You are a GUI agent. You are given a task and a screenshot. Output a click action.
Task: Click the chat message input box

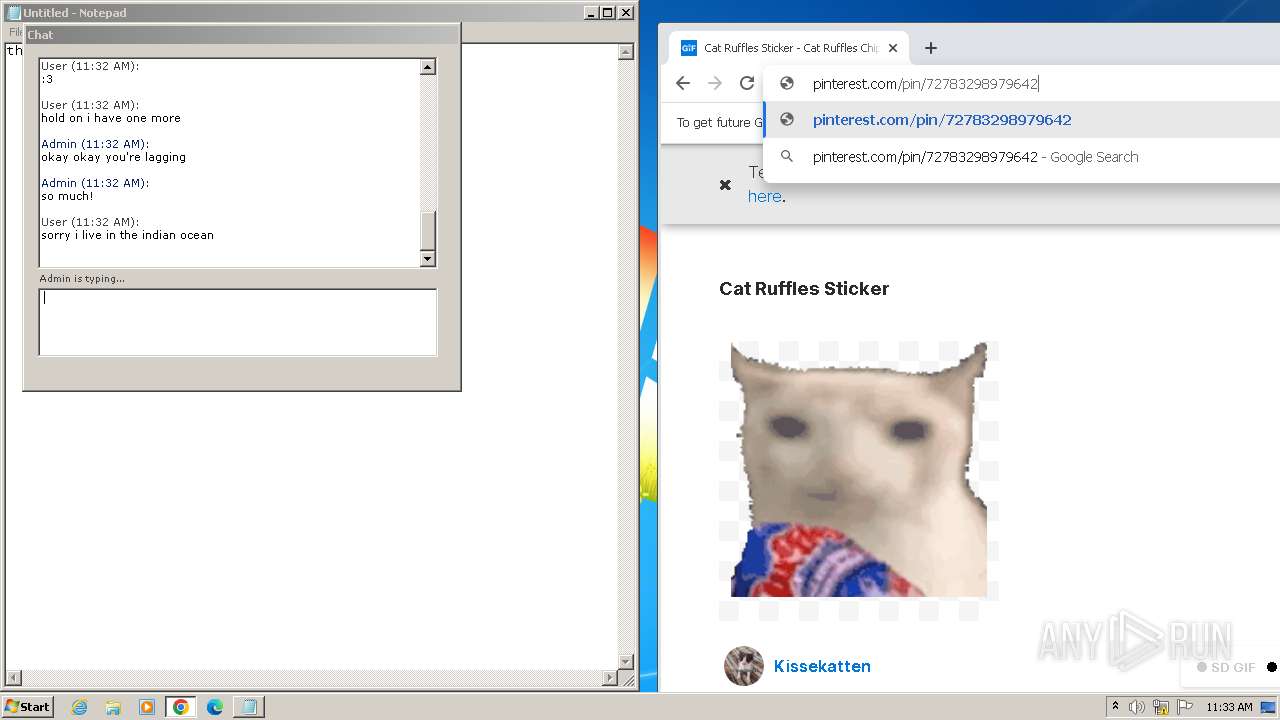[x=238, y=322]
